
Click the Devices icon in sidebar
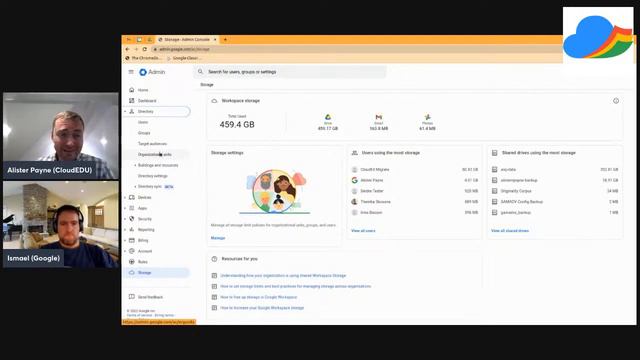[131, 197]
